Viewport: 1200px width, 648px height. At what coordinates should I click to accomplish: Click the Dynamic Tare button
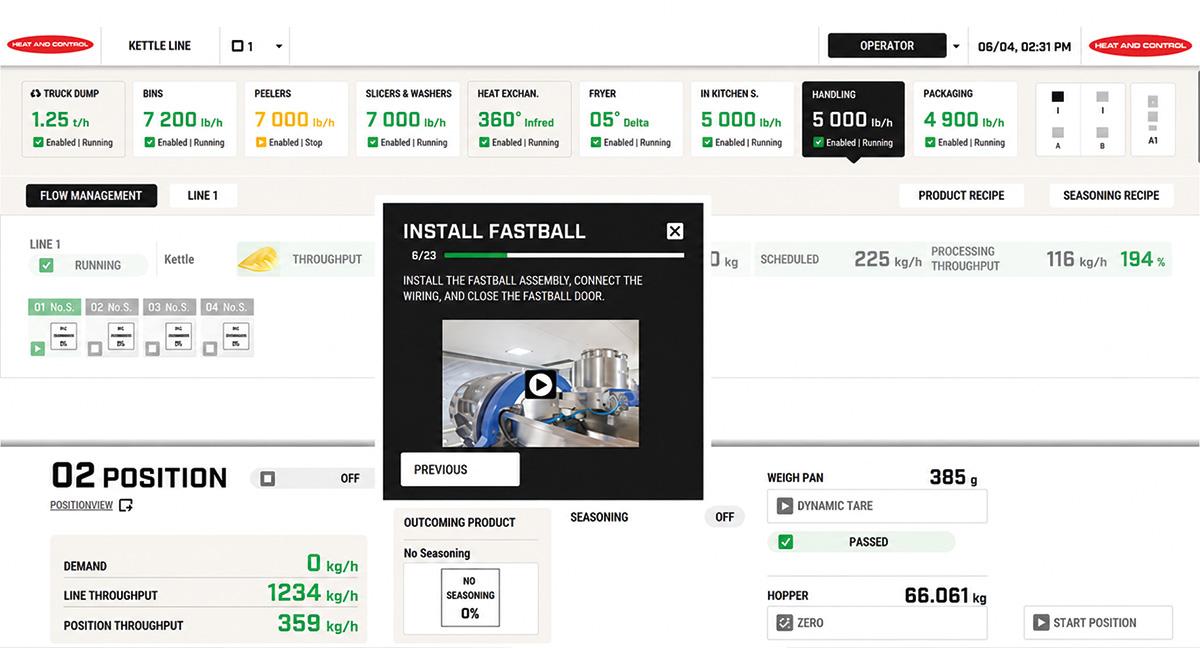pos(877,506)
